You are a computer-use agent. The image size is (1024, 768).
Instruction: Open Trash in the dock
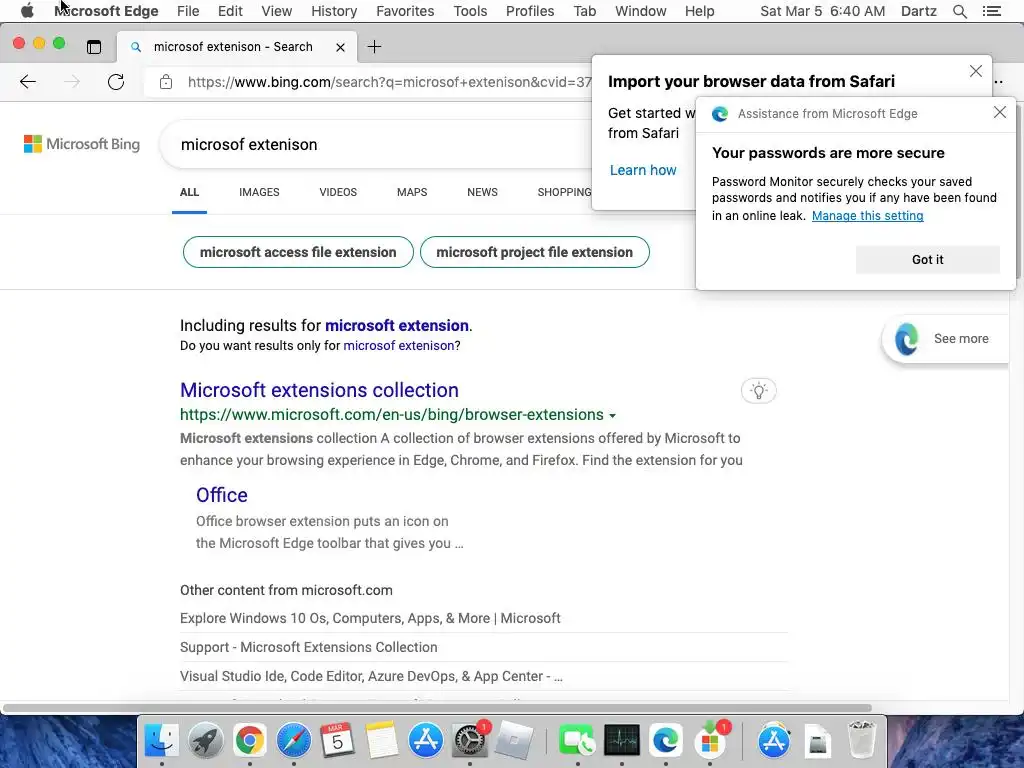pyautogui.click(x=861, y=741)
